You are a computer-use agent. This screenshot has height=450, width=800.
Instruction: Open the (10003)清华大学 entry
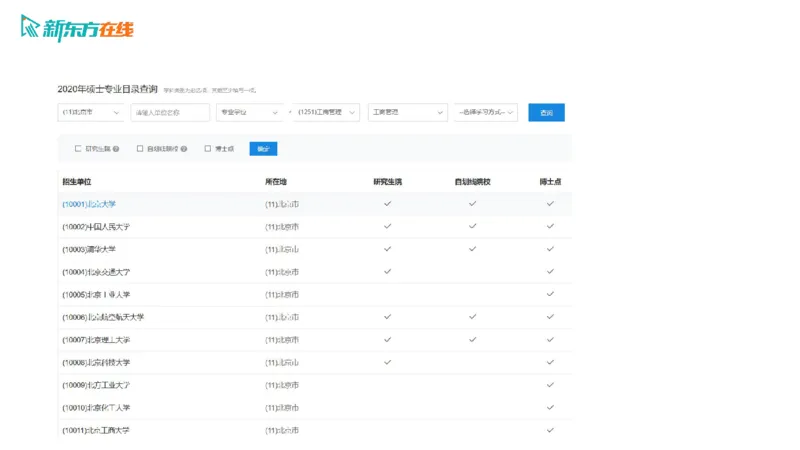click(x=89, y=249)
